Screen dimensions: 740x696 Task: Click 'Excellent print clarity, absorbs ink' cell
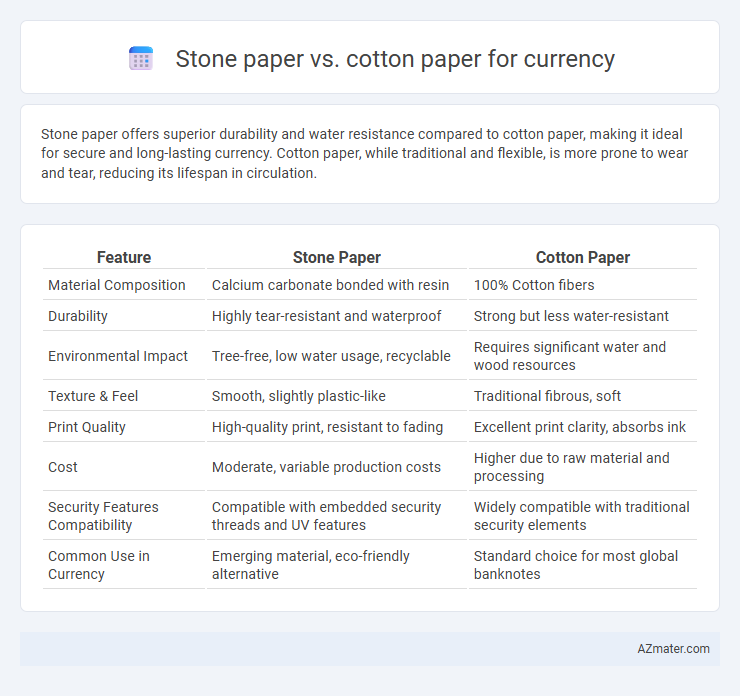pos(582,427)
